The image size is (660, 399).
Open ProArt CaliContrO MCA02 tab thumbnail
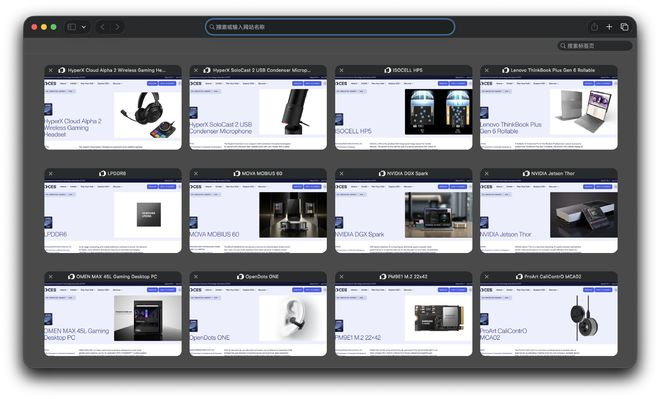click(549, 319)
